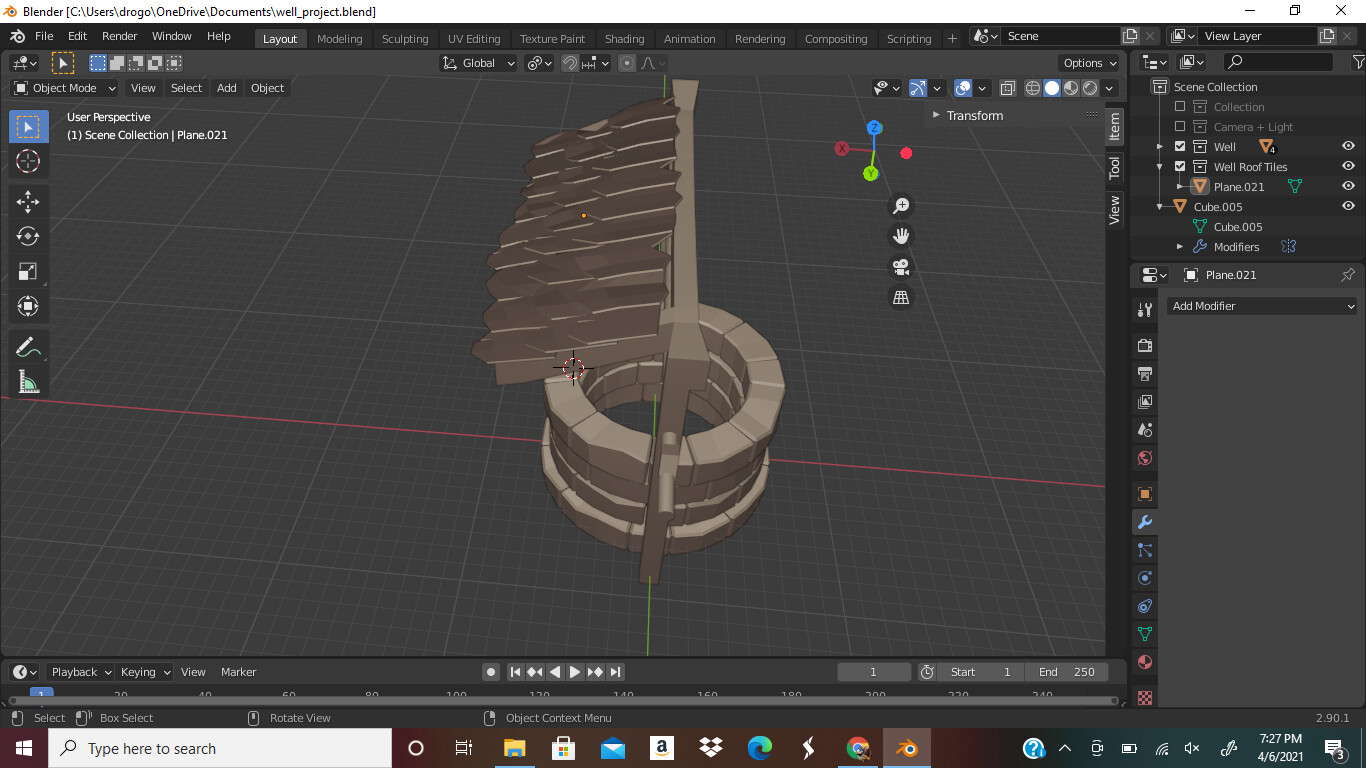The width and height of the screenshot is (1366, 768).
Task: Select the Annotate tool
Action: tap(28, 346)
